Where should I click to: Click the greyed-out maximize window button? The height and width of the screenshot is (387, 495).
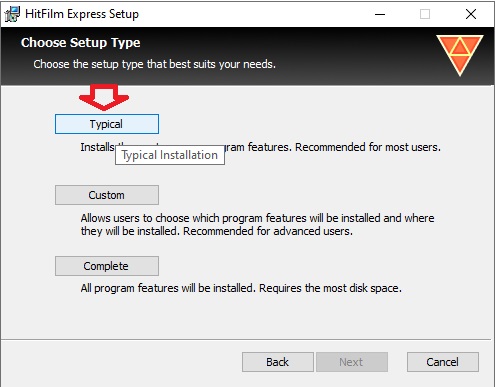point(425,14)
